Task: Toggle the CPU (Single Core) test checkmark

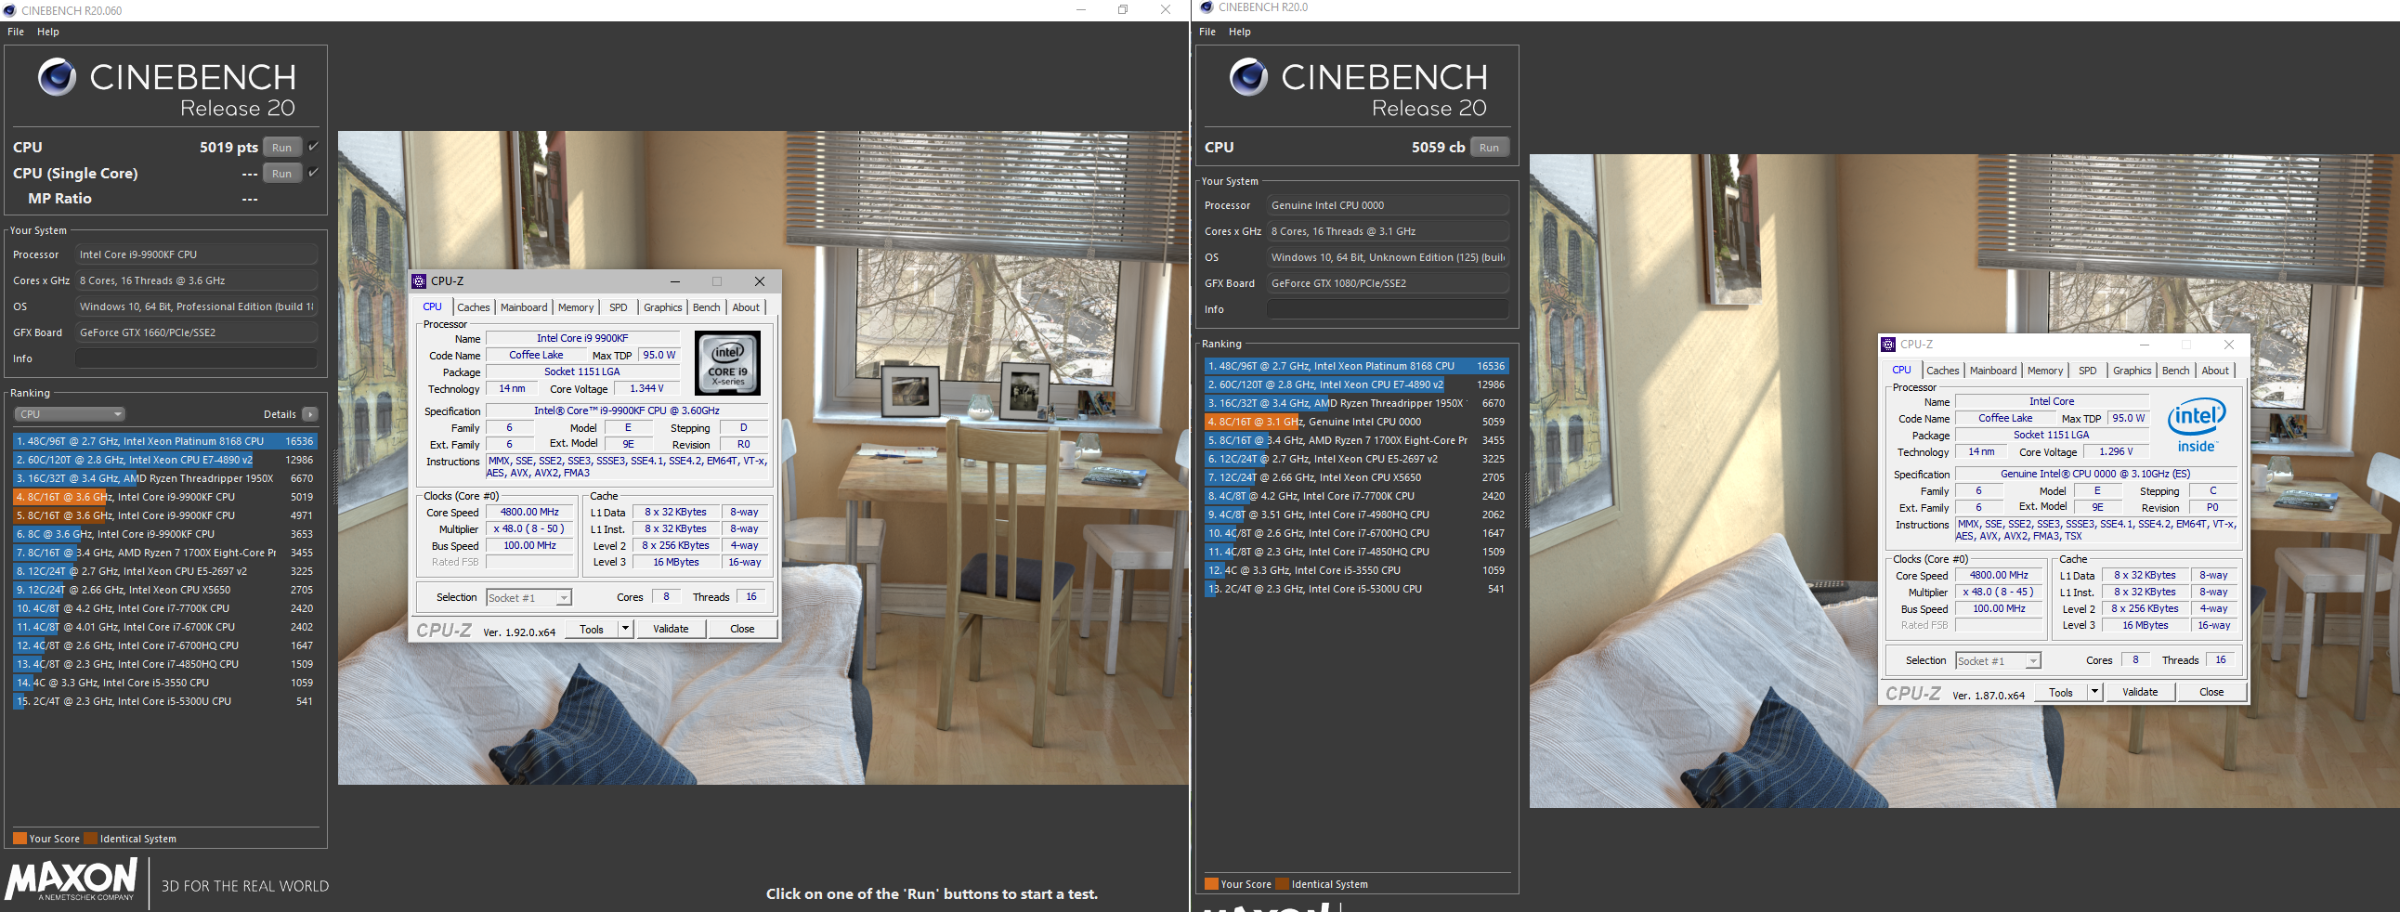Action: coord(313,173)
